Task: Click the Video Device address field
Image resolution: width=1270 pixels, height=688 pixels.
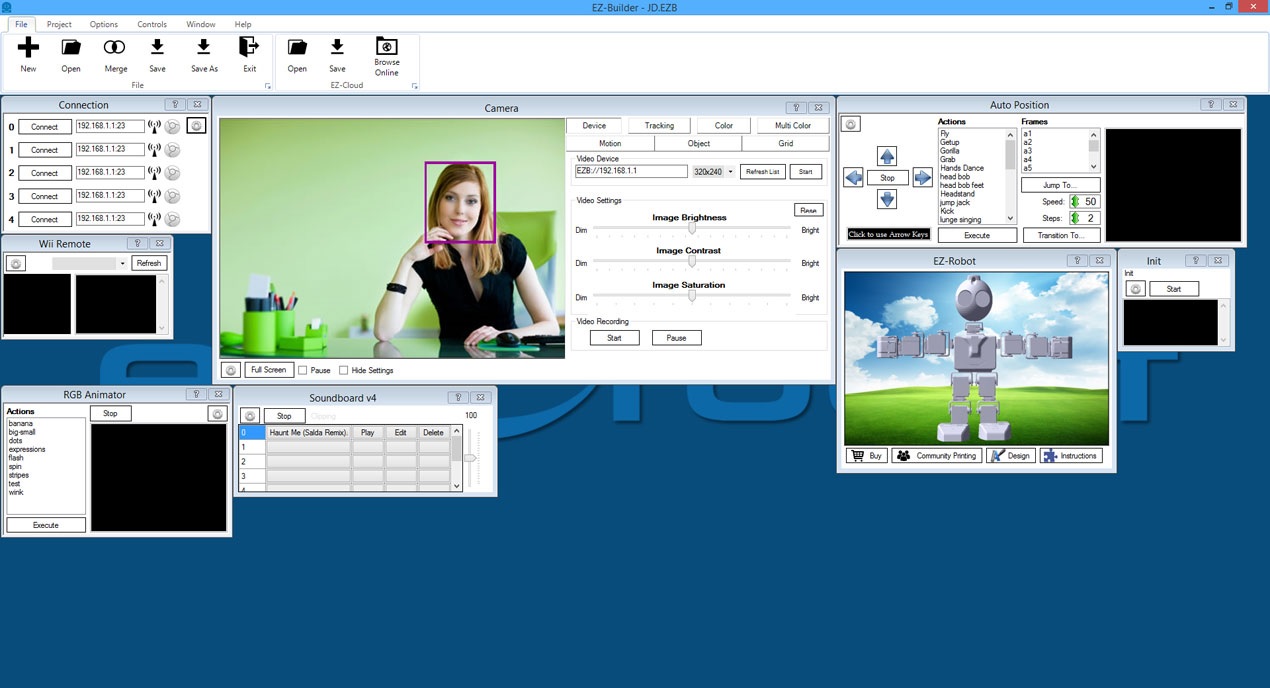Action: tap(630, 171)
